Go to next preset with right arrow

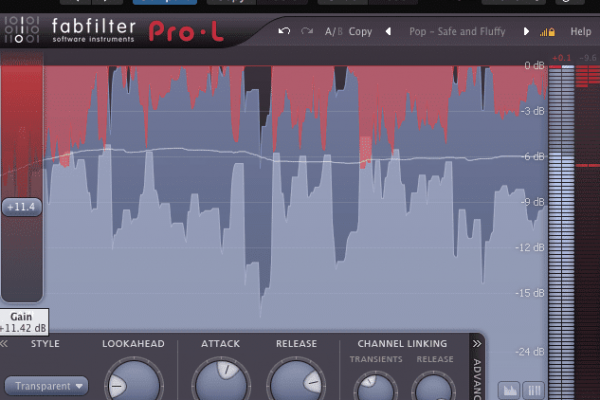point(526,31)
